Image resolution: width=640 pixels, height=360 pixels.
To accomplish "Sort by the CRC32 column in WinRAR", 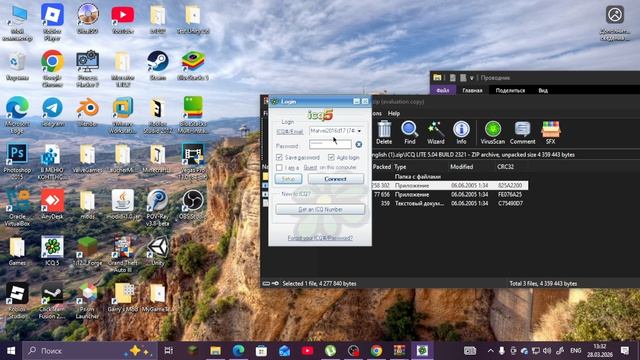I will click(x=505, y=167).
